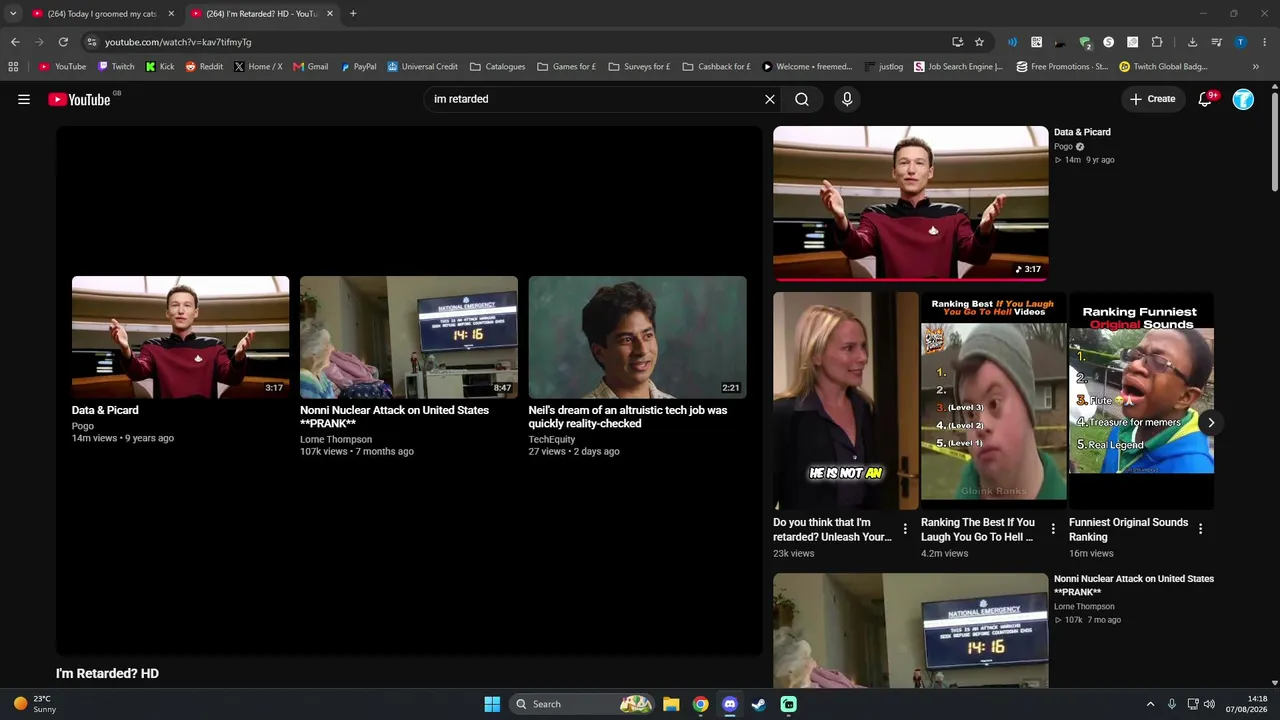Image resolution: width=1280 pixels, height=720 pixels.
Task: Reload the page in Chrome
Action: (x=63, y=42)
